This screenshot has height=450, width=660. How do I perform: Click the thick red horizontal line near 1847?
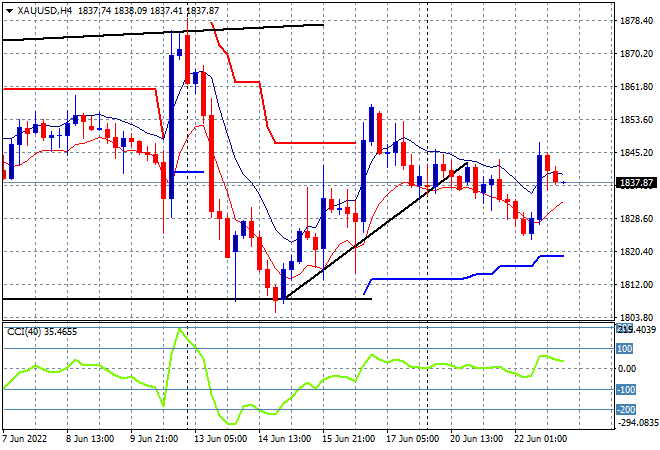point(316,143)
